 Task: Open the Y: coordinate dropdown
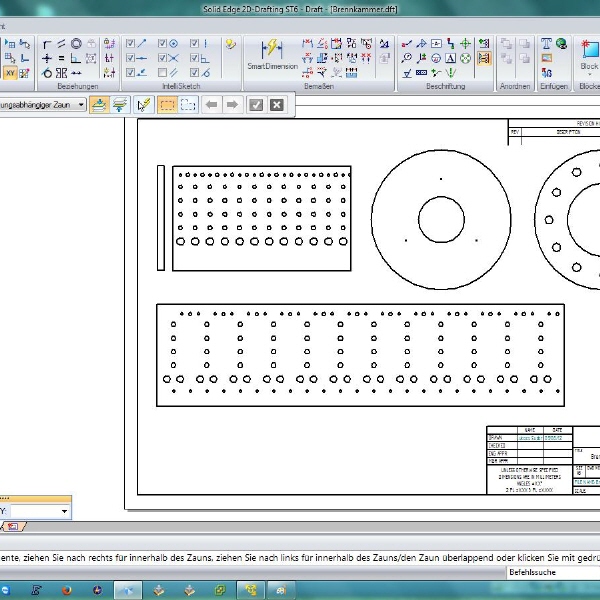click(64, 511)
